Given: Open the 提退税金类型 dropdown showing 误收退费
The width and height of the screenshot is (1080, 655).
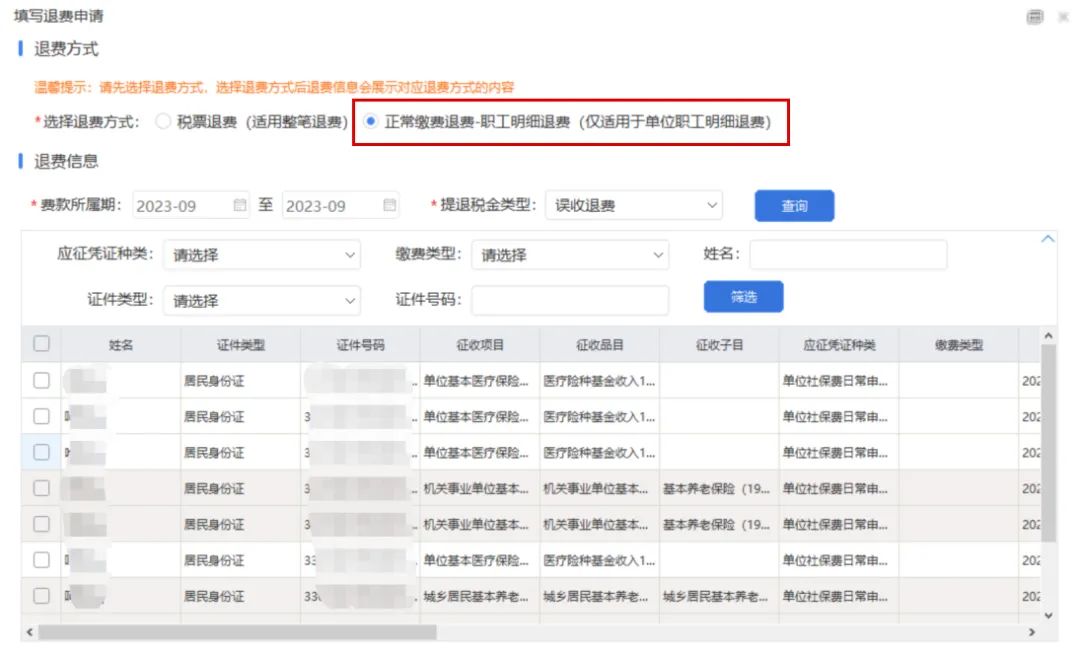Looking at the screenshot, I should (x=632, y=205).
